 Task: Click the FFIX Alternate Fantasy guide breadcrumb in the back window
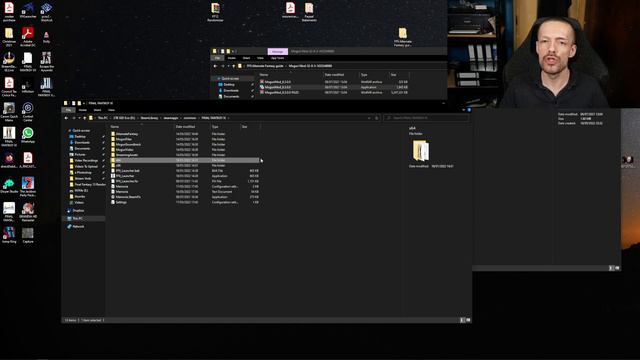click(x=264, y=66)
